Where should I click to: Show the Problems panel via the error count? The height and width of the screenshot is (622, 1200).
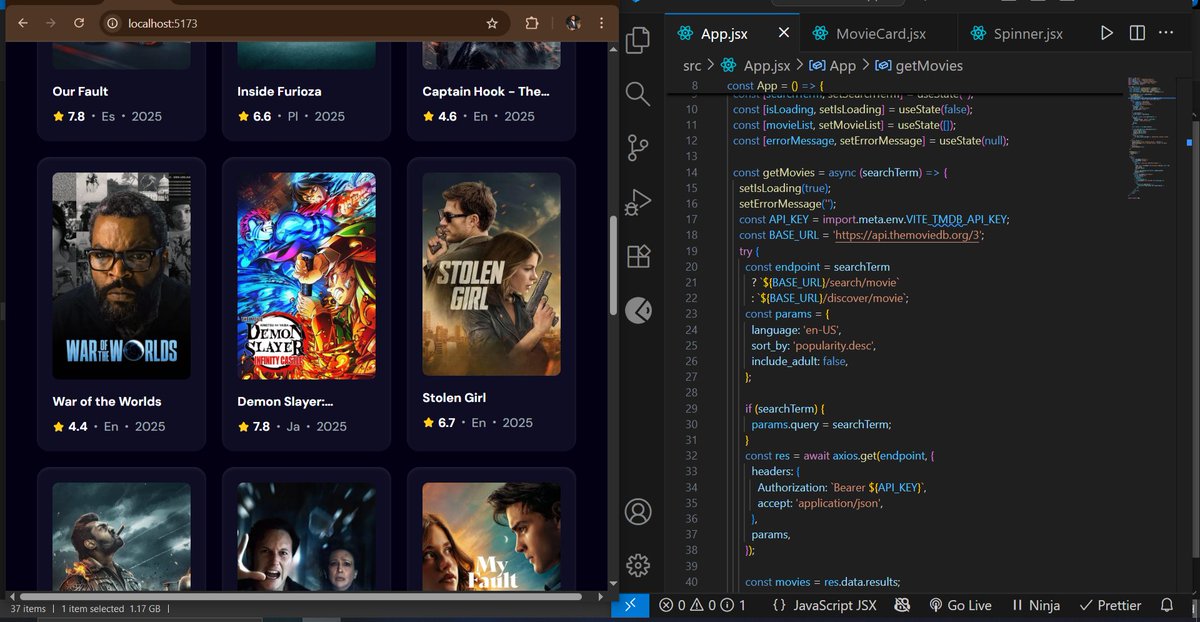[674, 605]
